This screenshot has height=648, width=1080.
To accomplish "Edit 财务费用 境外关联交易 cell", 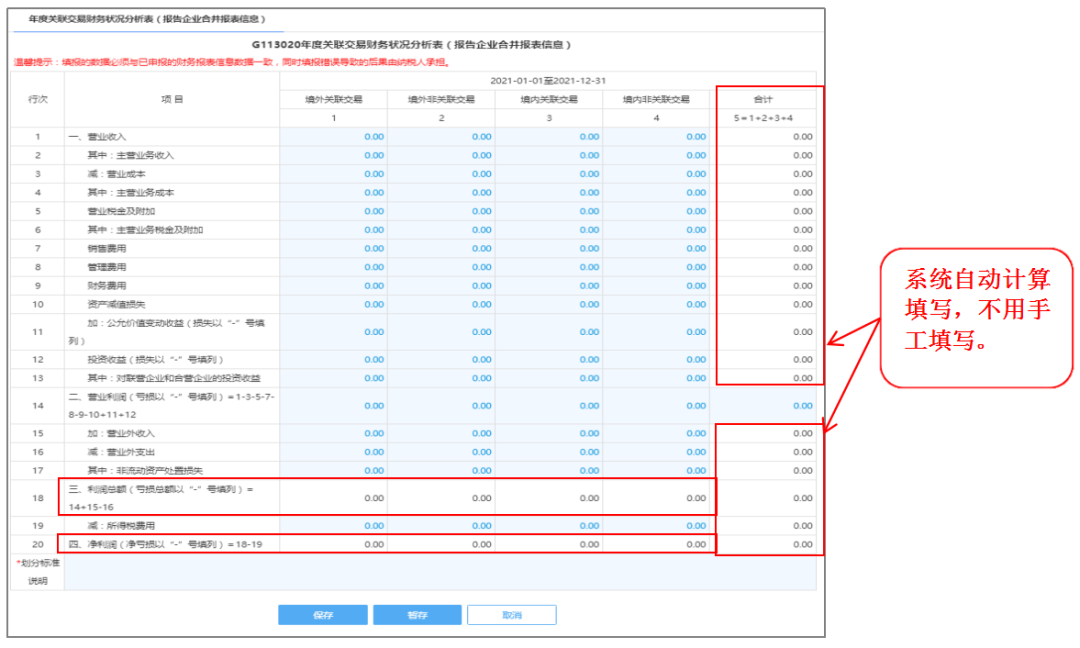I will (x=333, y=285).
